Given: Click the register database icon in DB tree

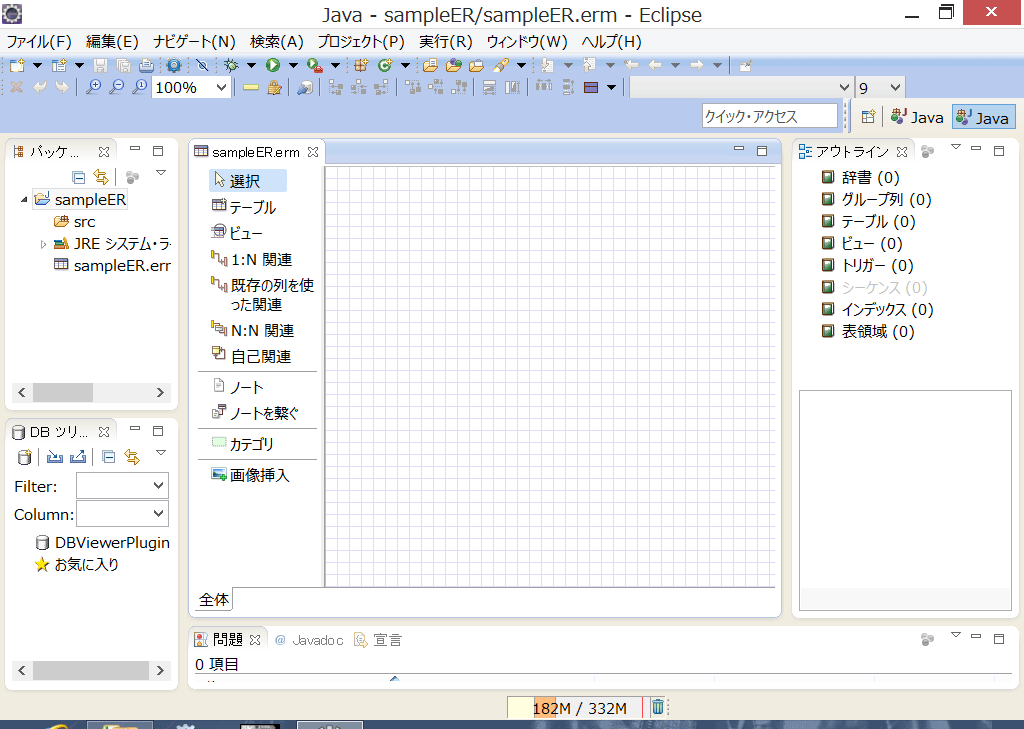Looking at the screenshot, I should [24, 457].
